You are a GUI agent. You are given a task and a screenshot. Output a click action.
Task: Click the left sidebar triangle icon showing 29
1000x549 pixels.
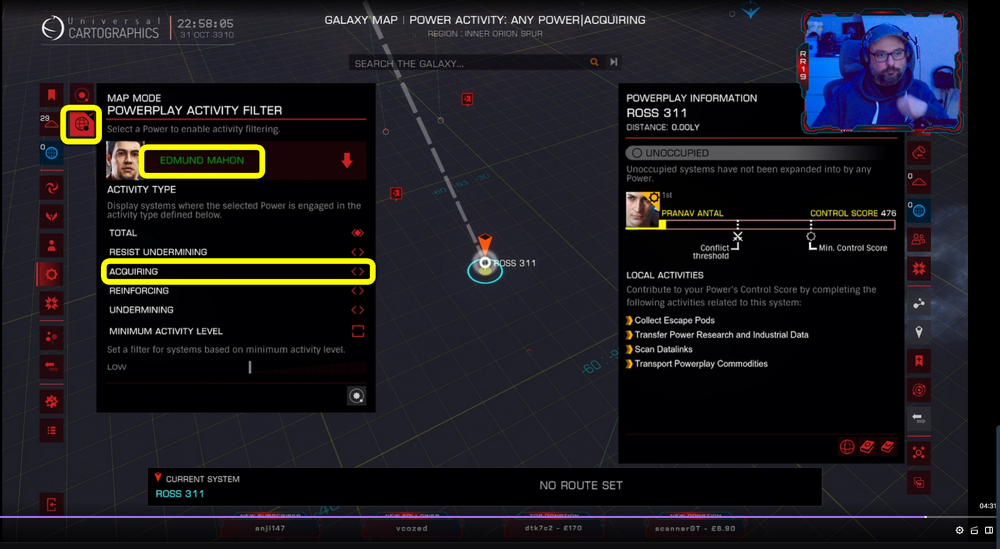[x=51, y=124]
